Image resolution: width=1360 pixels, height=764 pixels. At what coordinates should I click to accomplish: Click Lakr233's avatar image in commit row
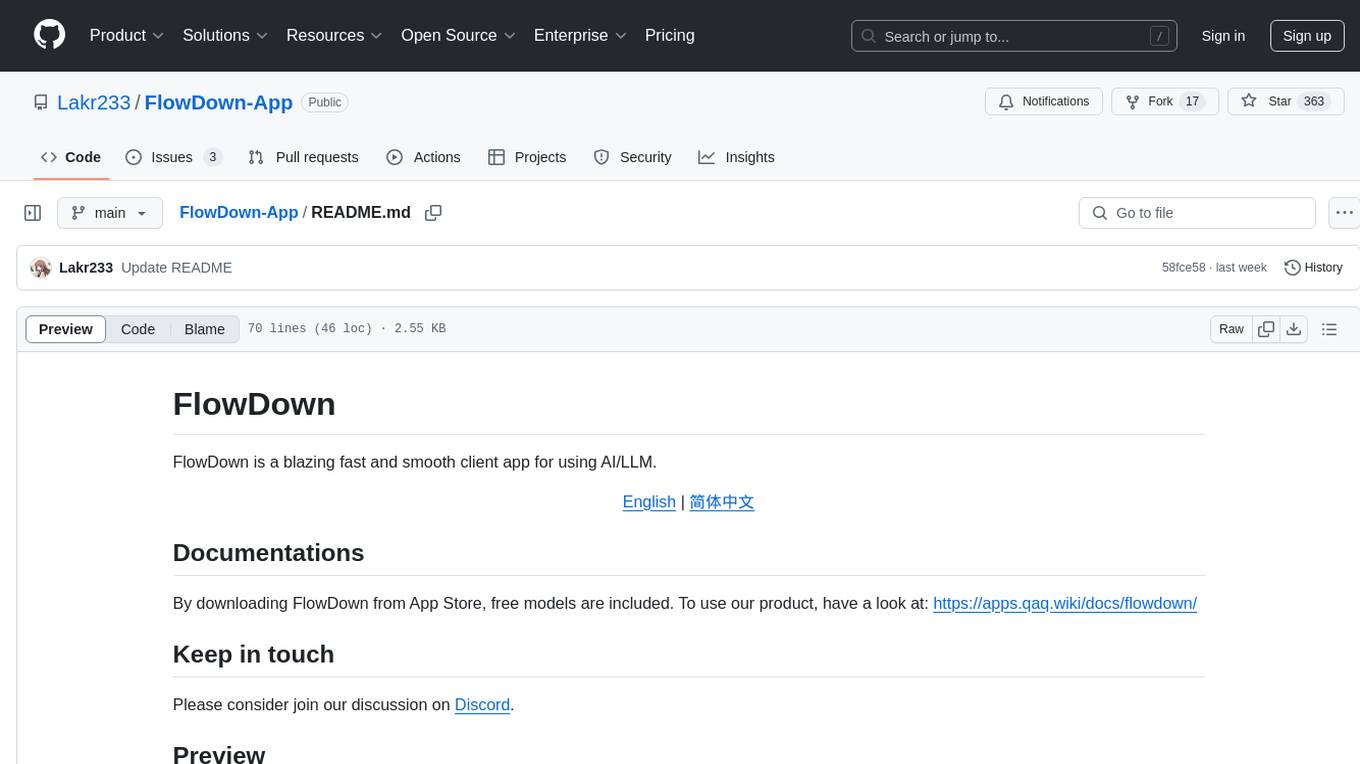click(x=41, y=268)
